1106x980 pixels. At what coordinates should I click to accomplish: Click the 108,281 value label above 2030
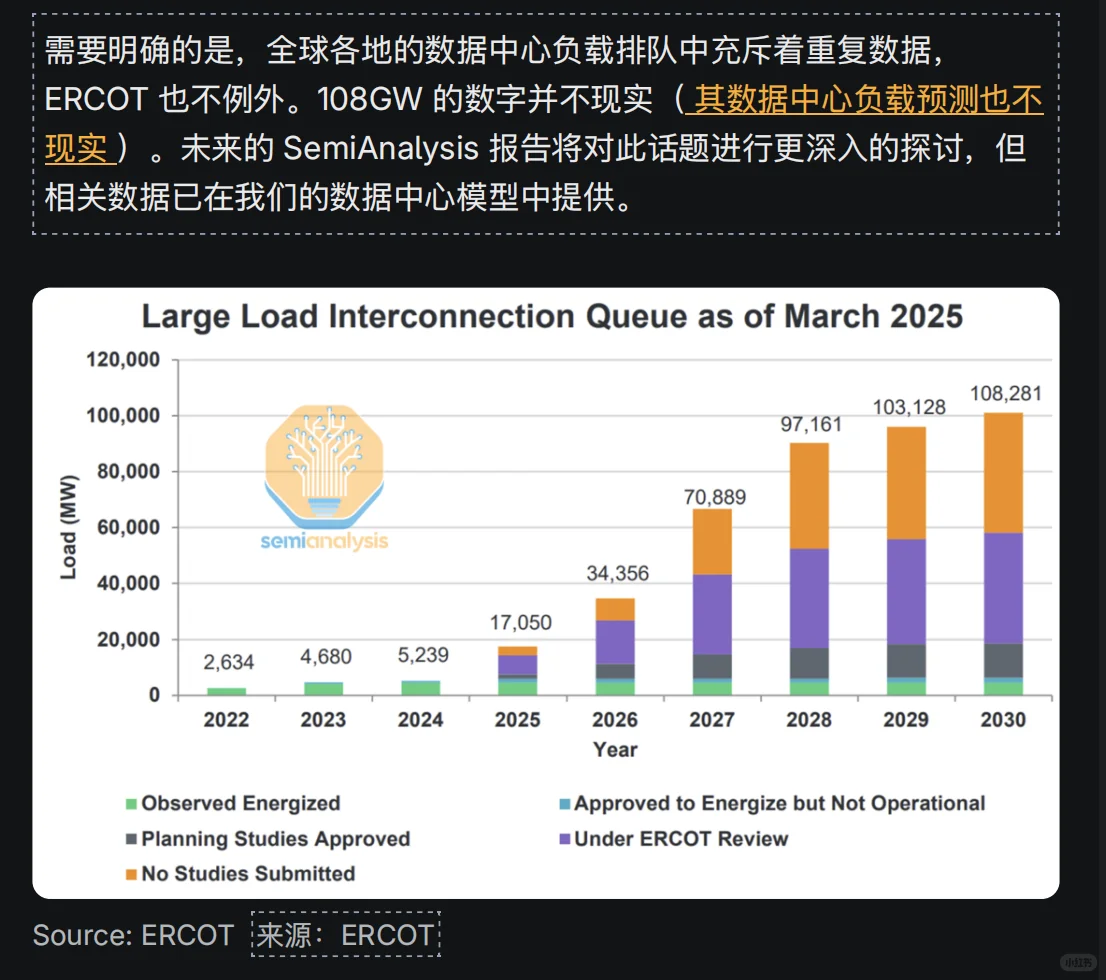[x=1004, y=393]
